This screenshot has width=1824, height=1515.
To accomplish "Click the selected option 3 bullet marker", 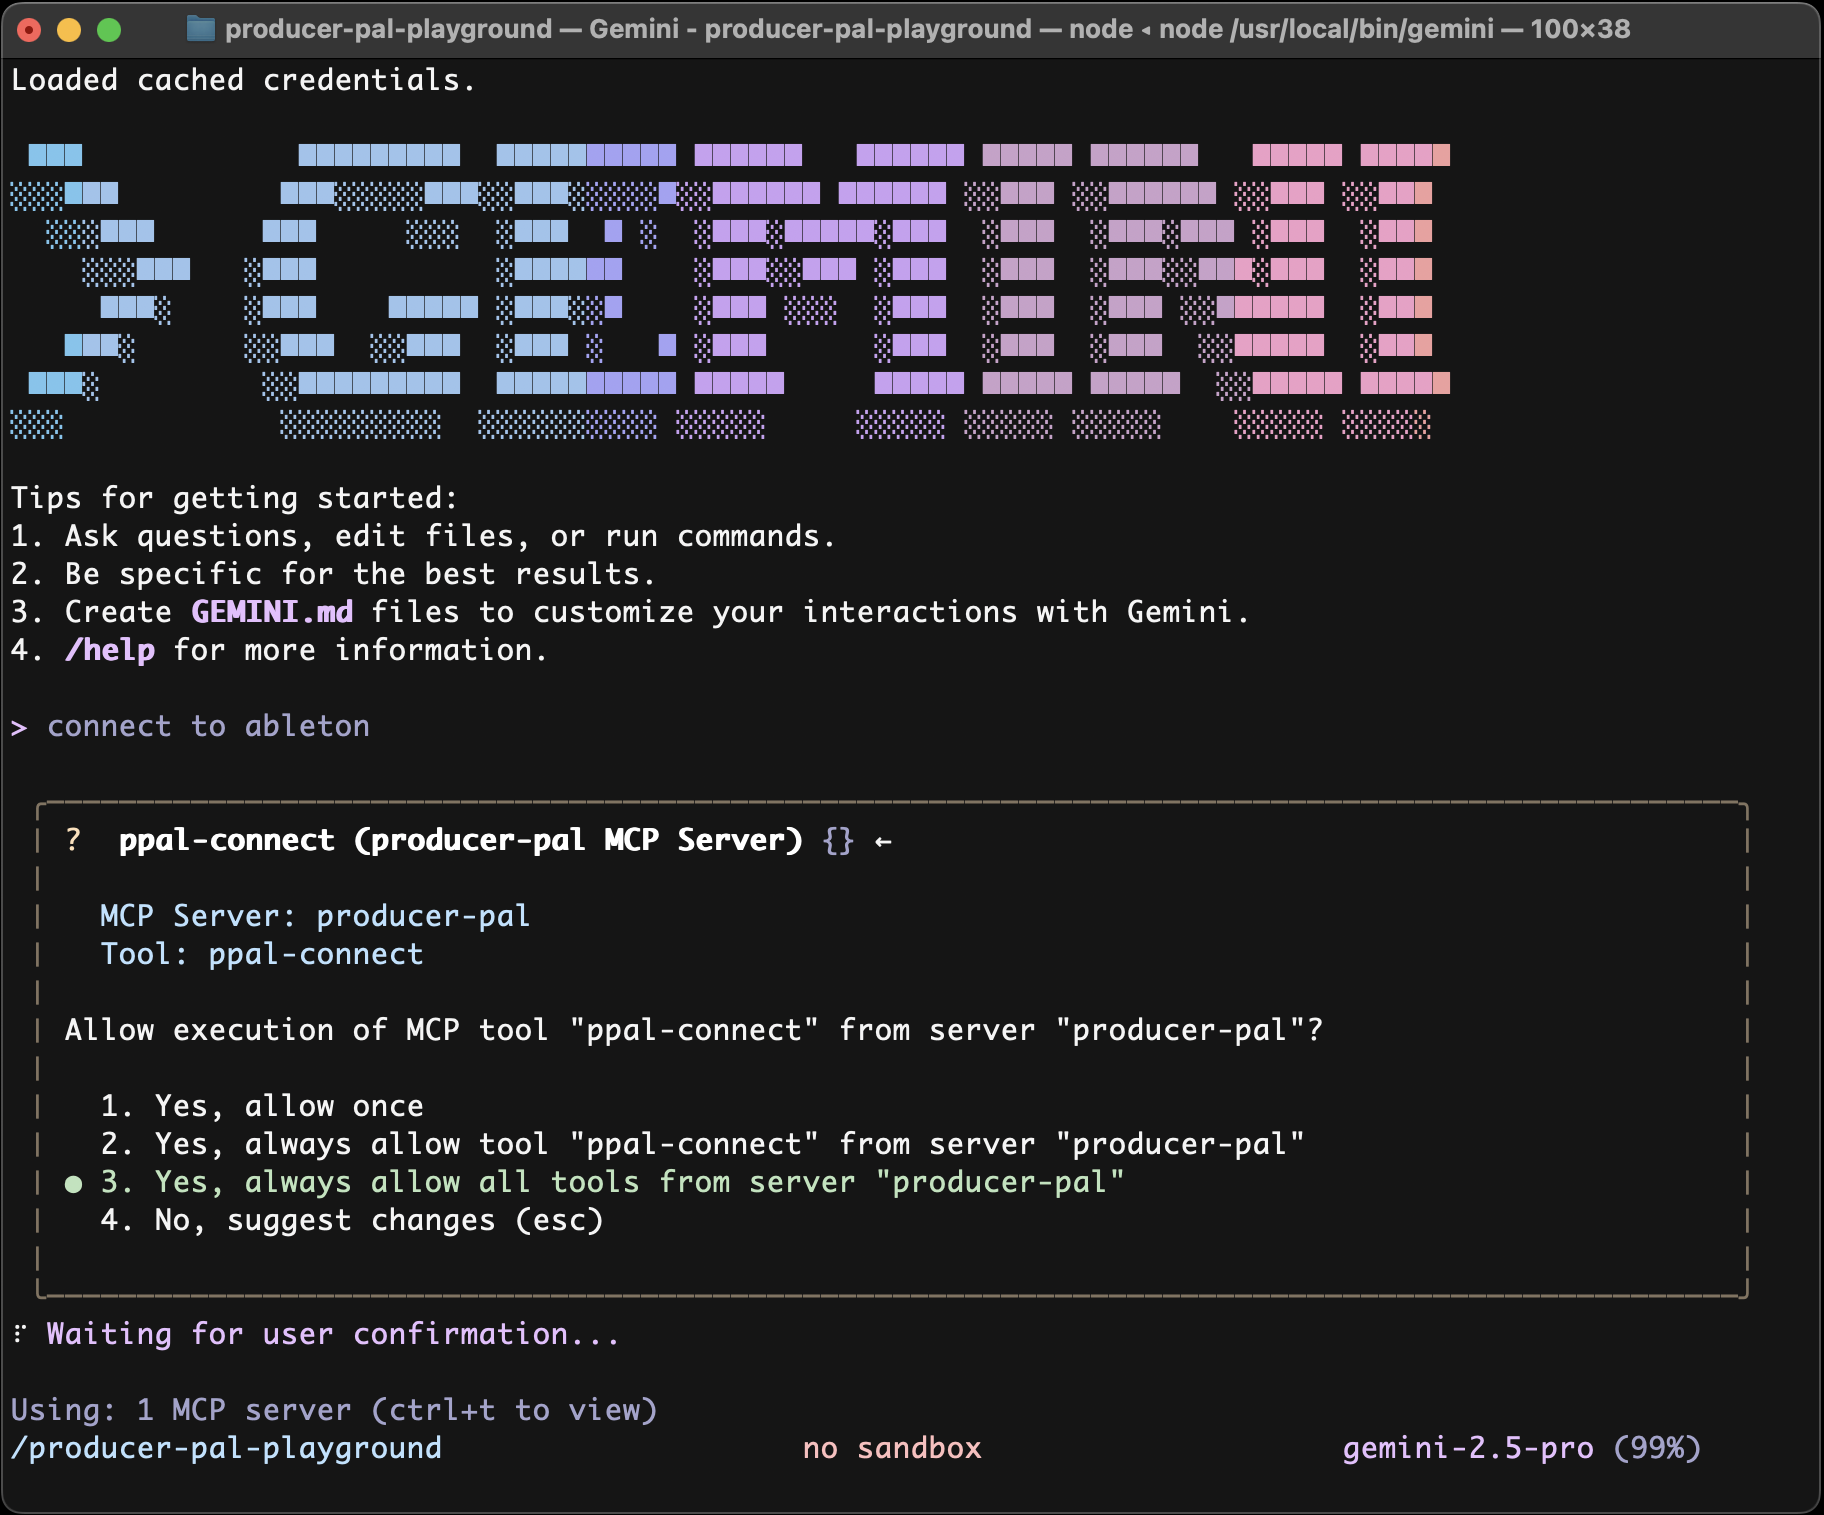I will coord(72,1182).
